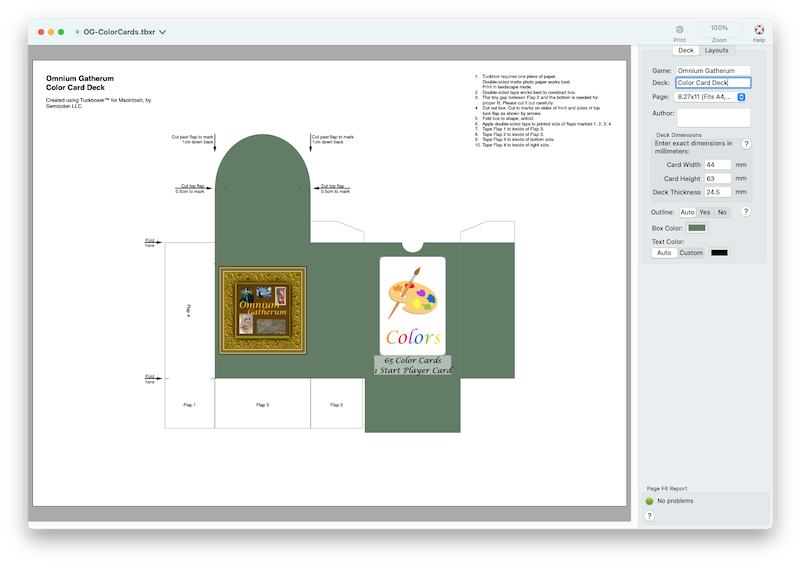Click the Card Width input field
Viewport: 801px width, 566px height.
pos(717,164)
